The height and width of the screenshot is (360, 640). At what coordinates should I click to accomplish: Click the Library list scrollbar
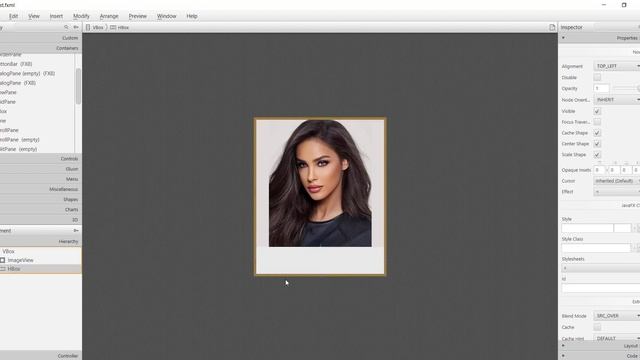[78, 86]
